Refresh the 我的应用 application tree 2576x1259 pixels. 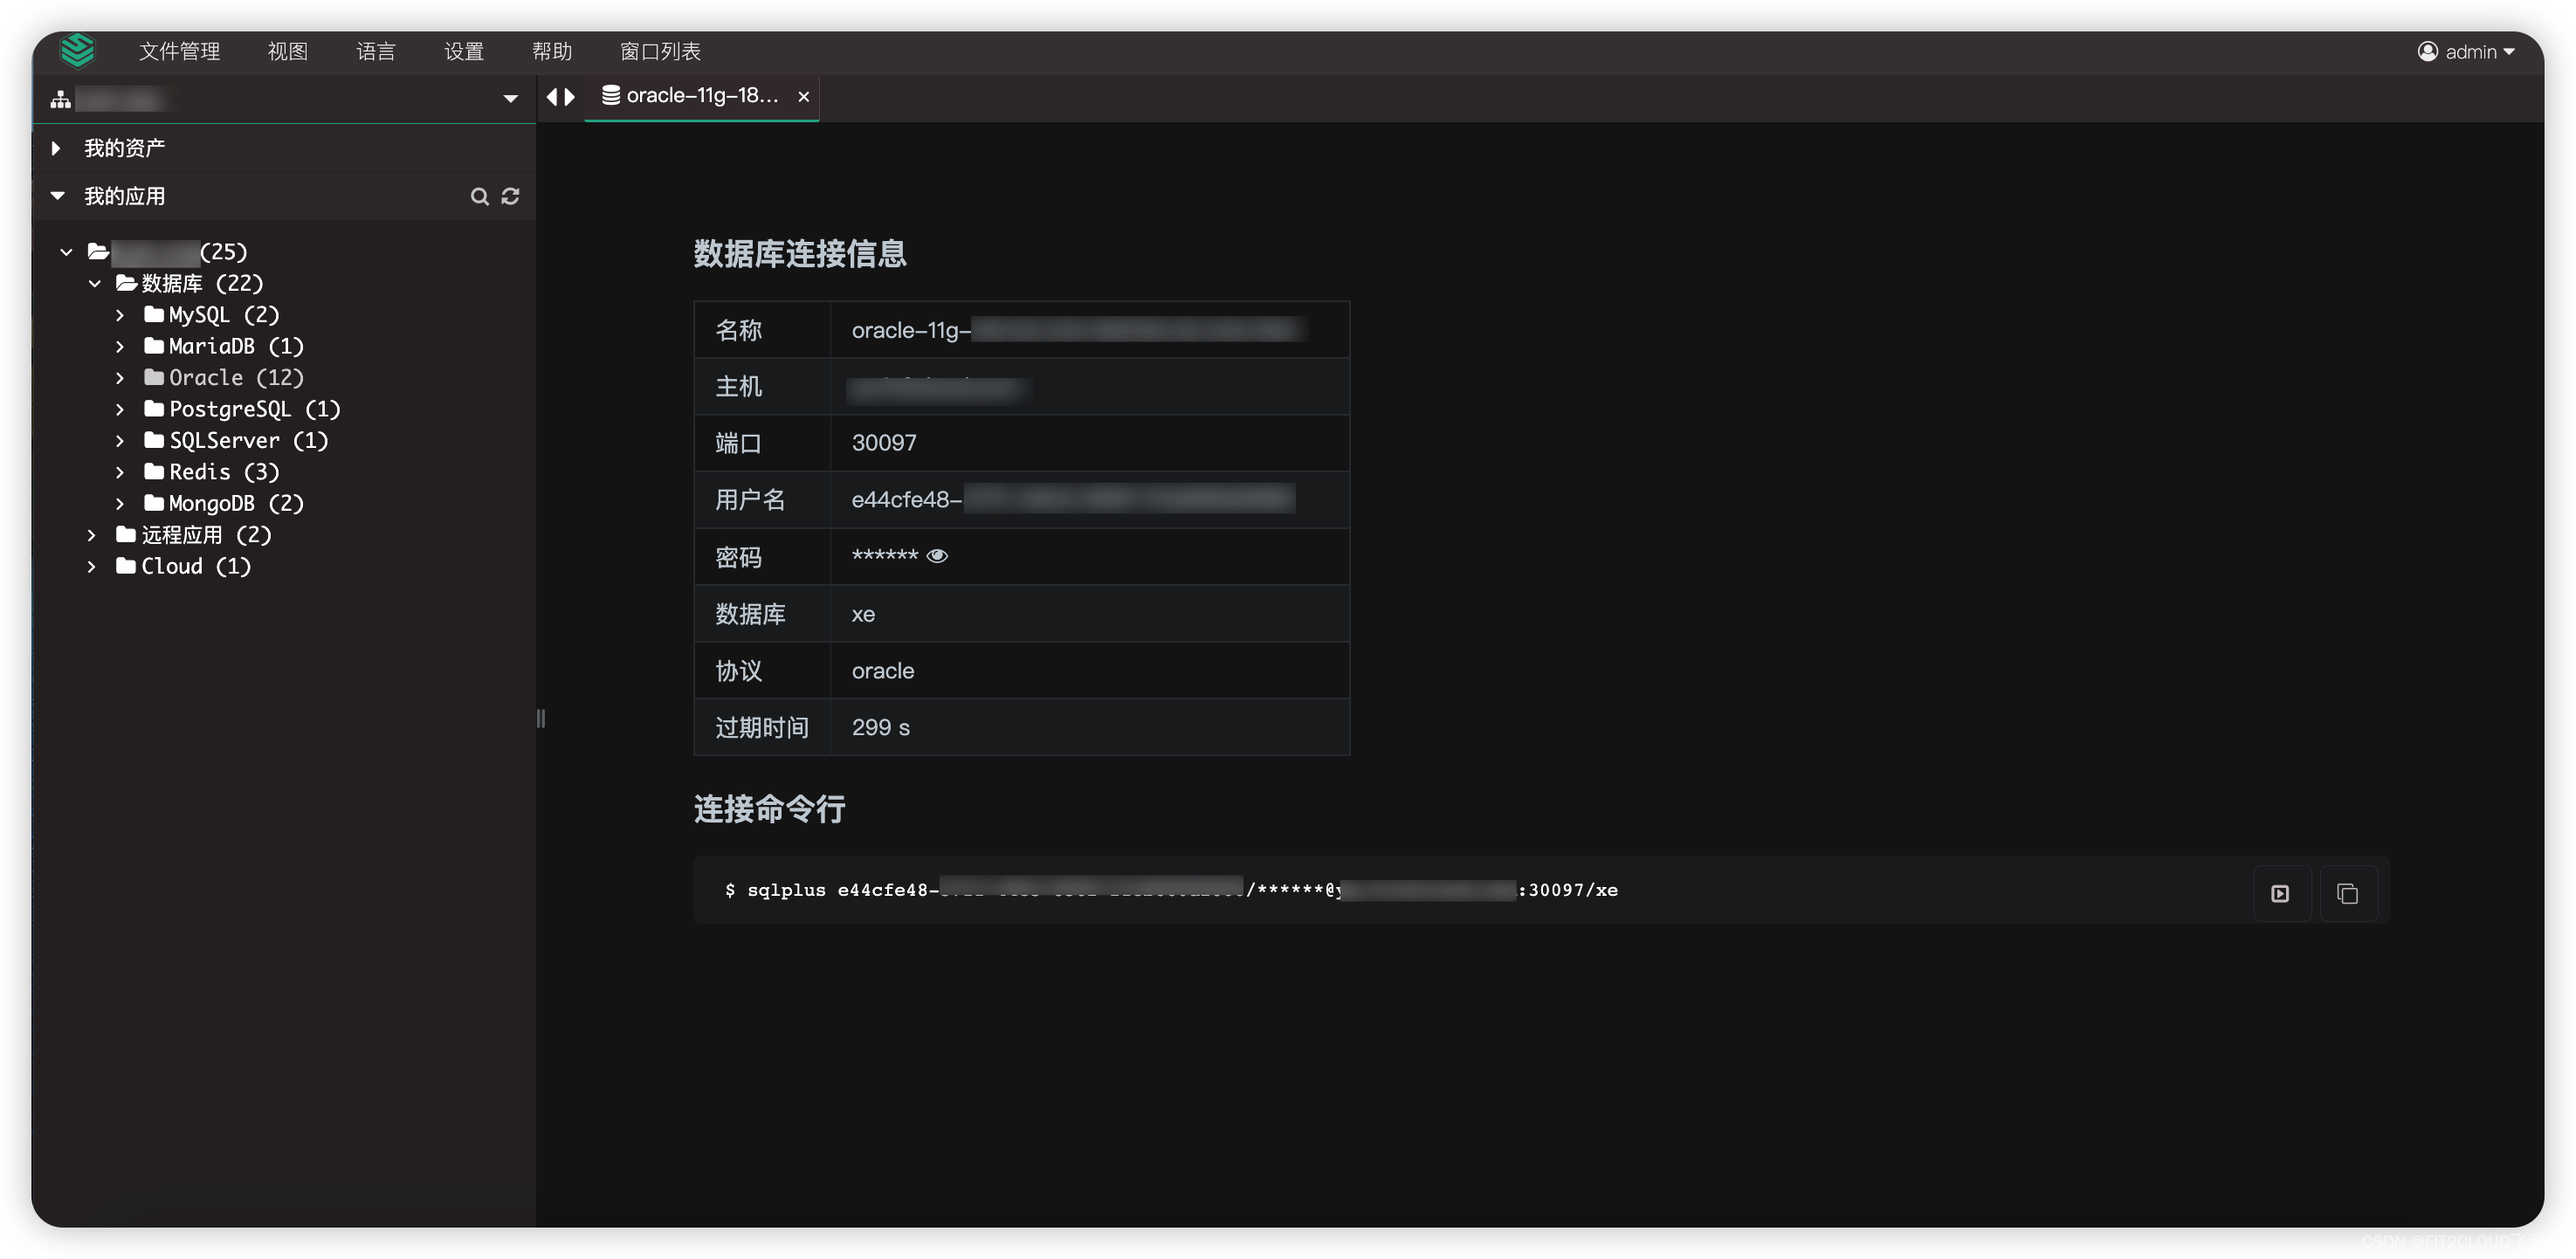coord(510,196)
